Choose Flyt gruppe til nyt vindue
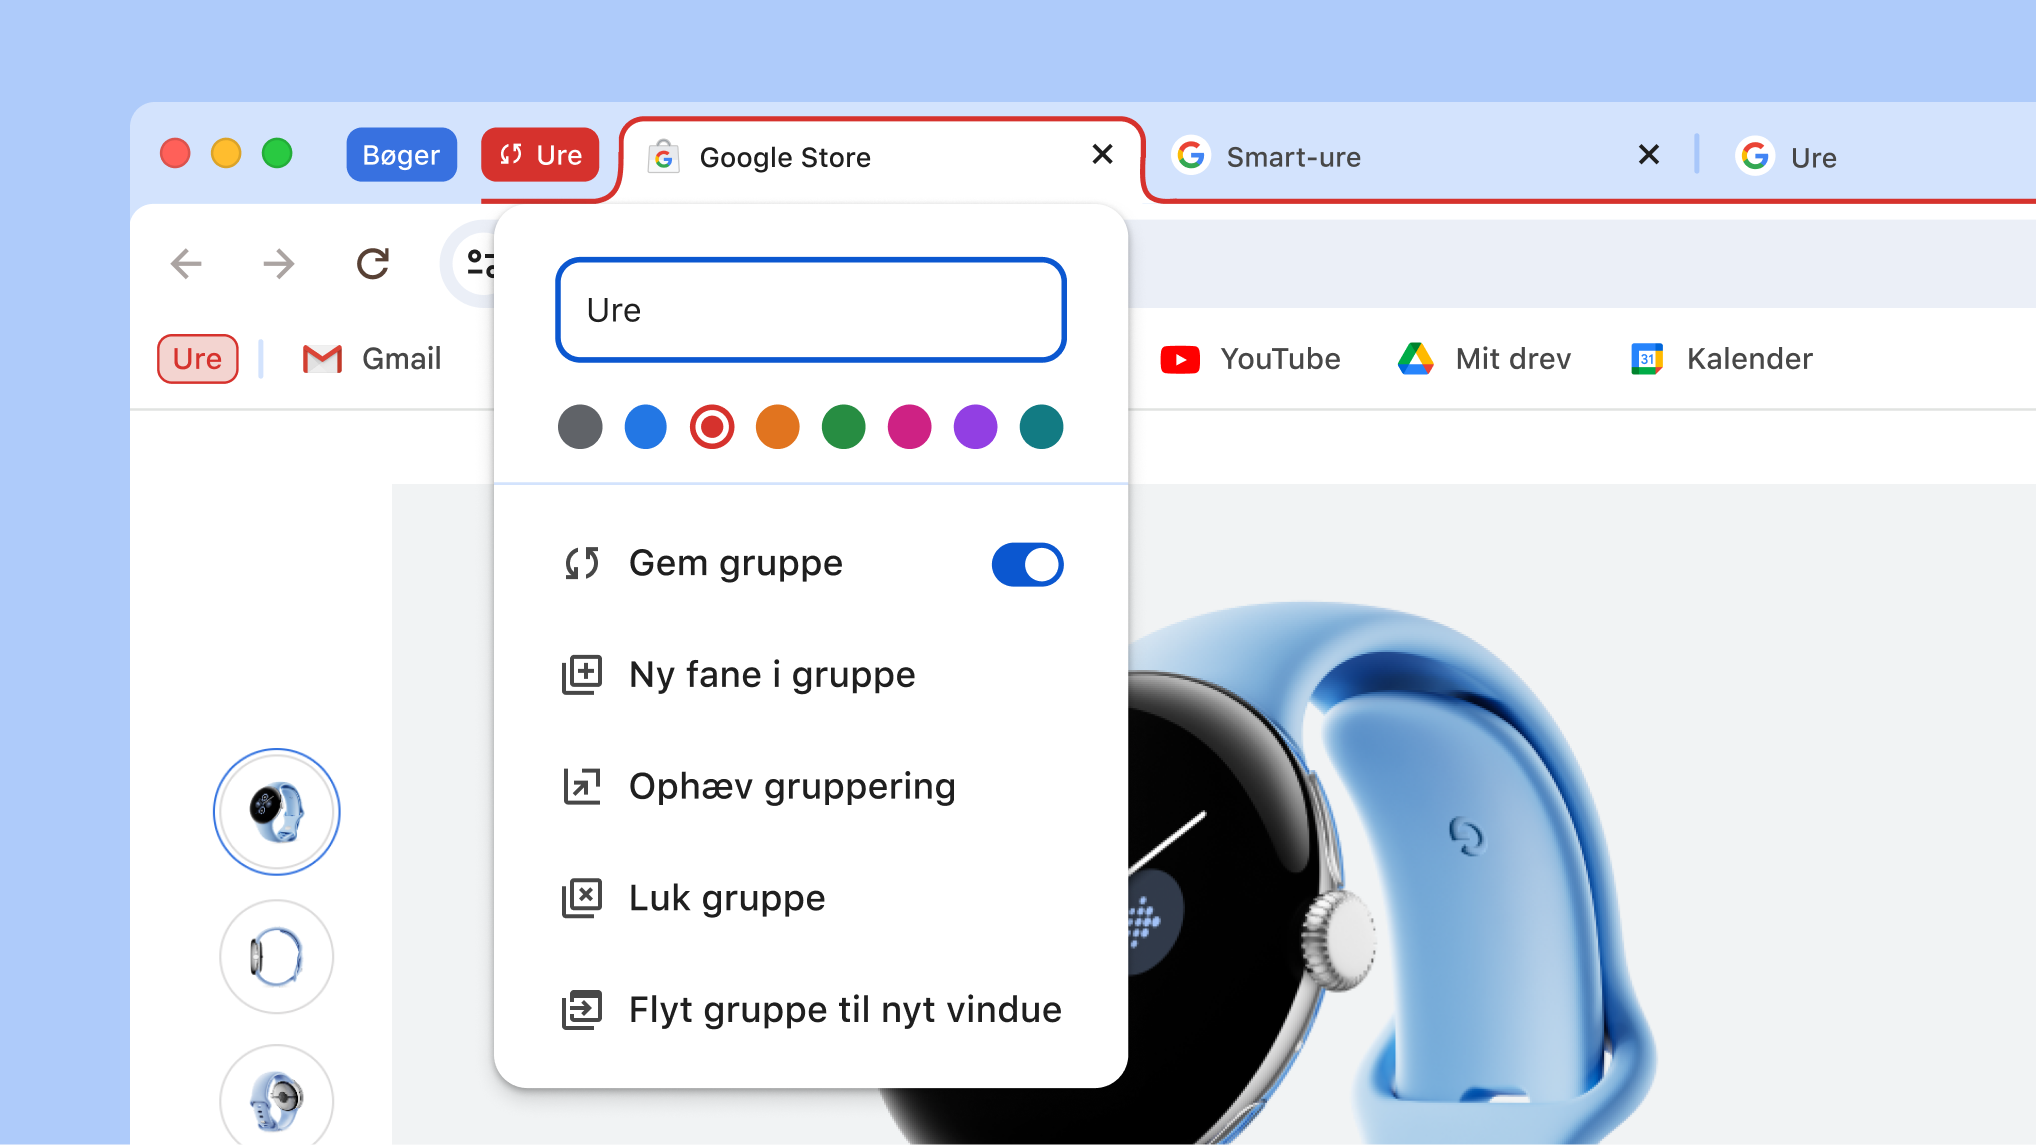This screenshot has height=1145, width=2036. coord(844,1009)
